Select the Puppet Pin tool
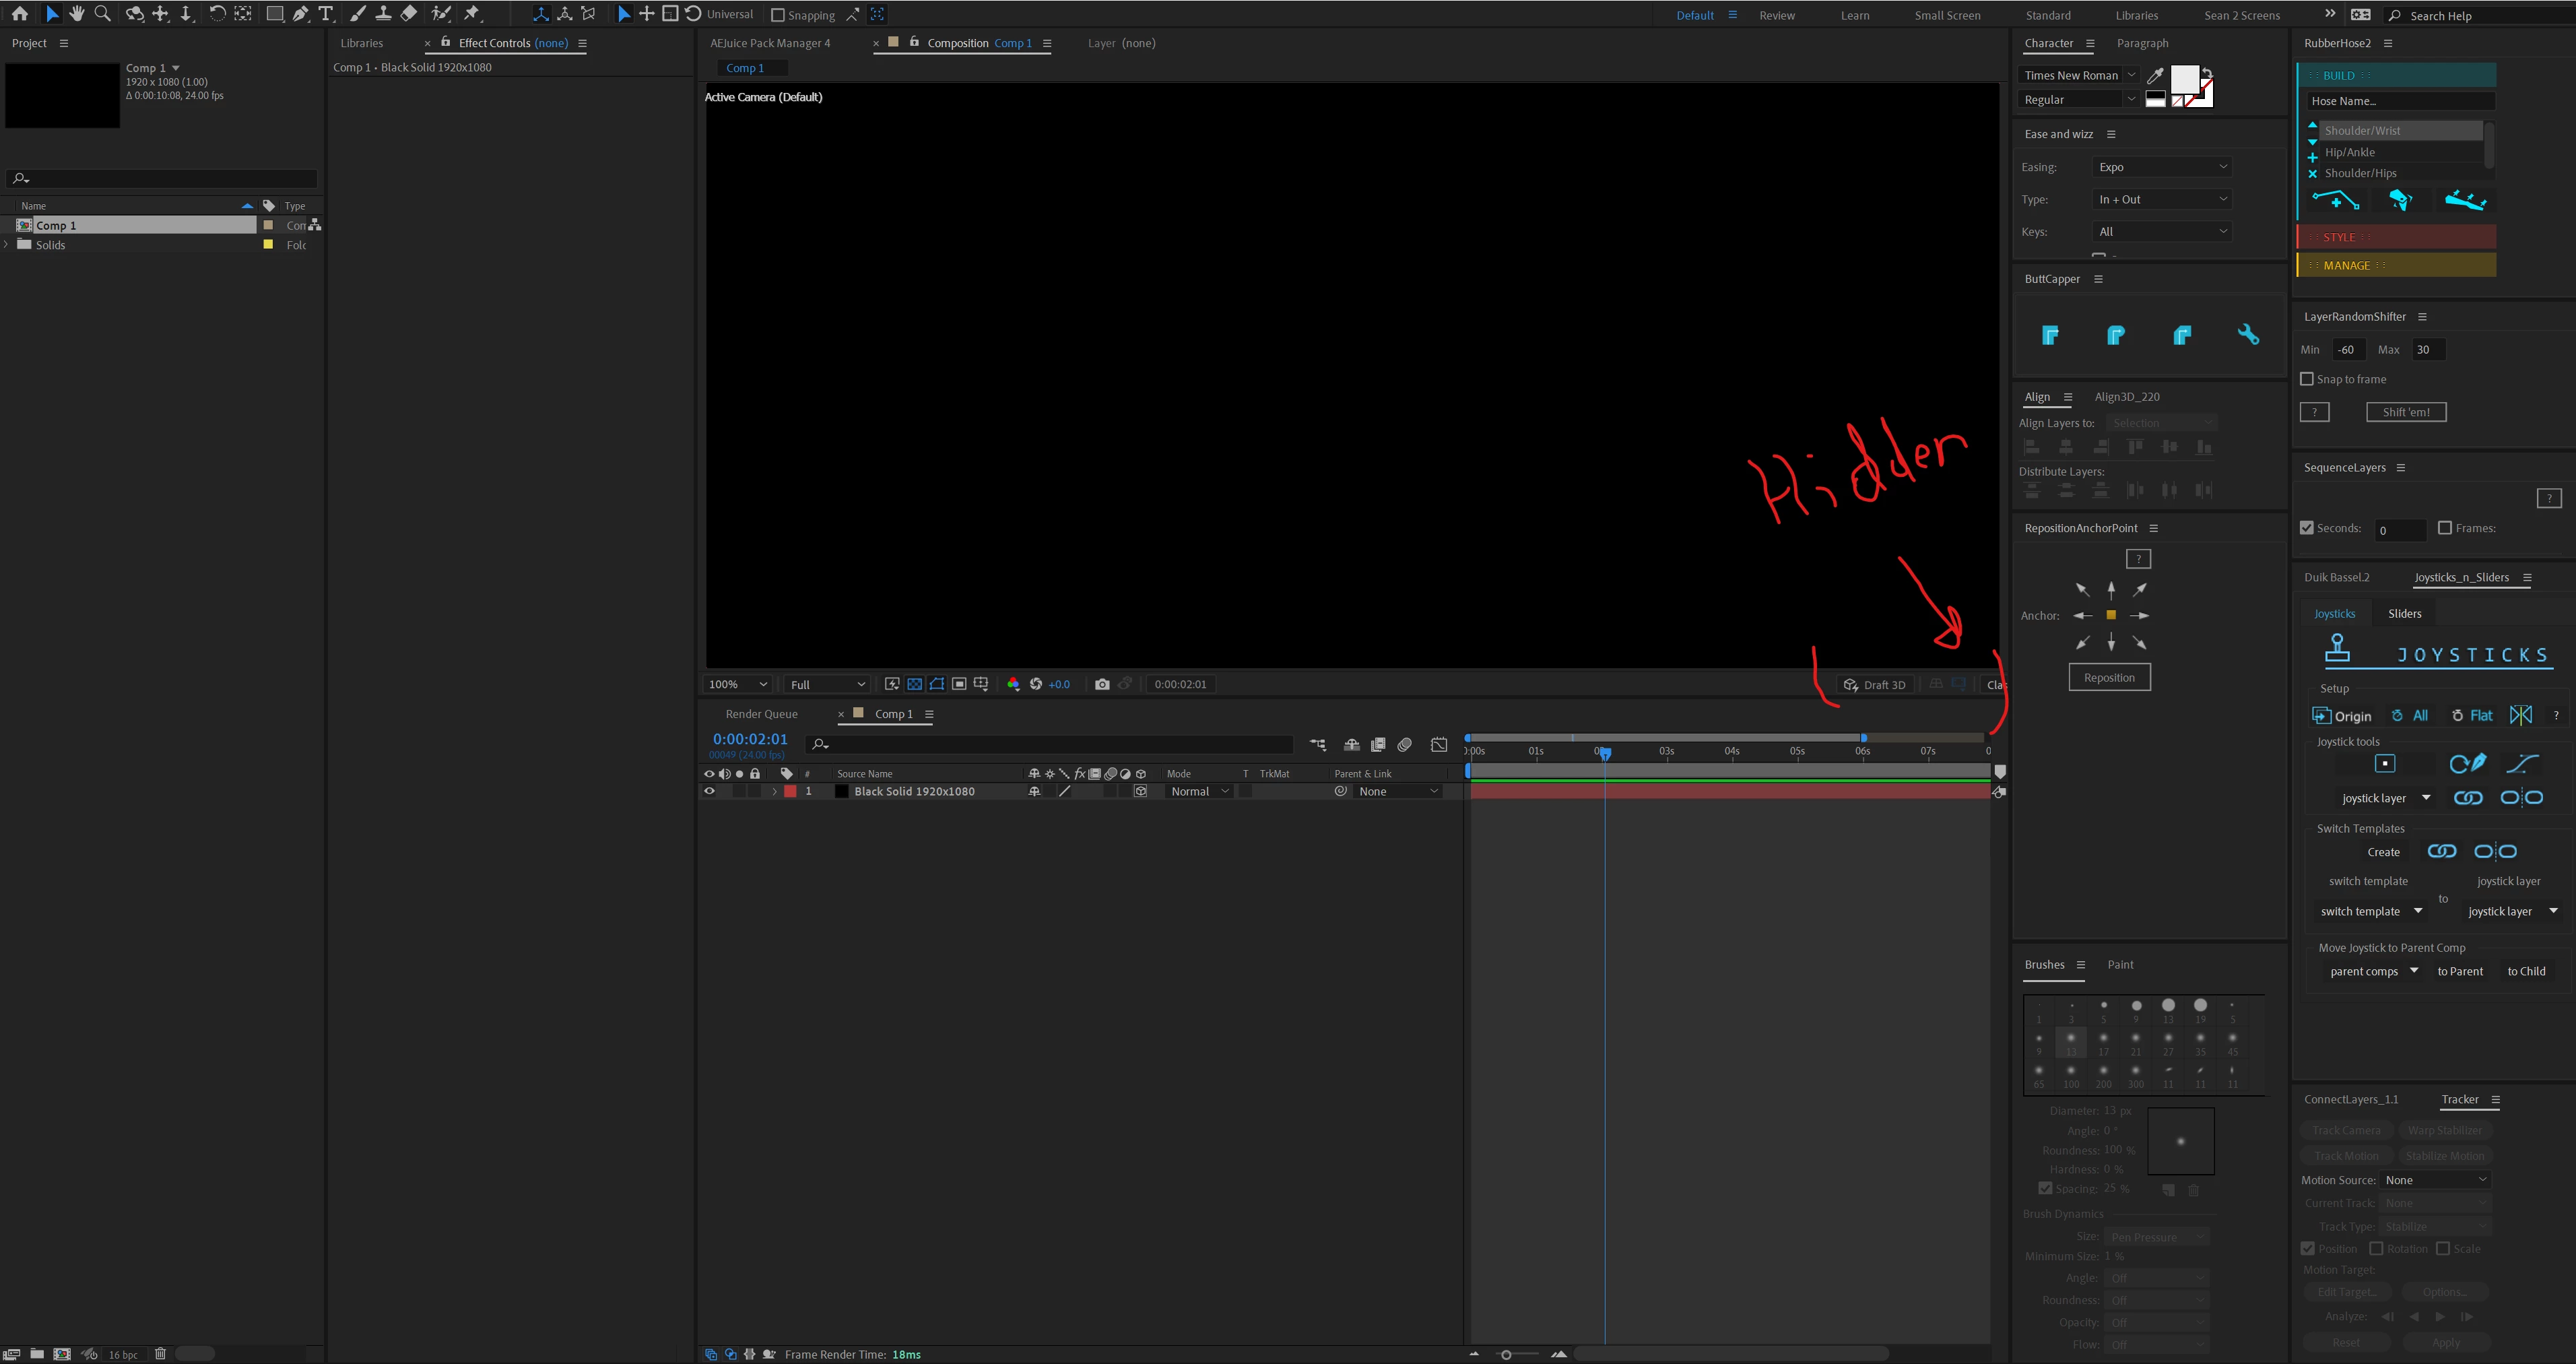This screenshot has height=1364, width=2576. click(x=472, y=14)
